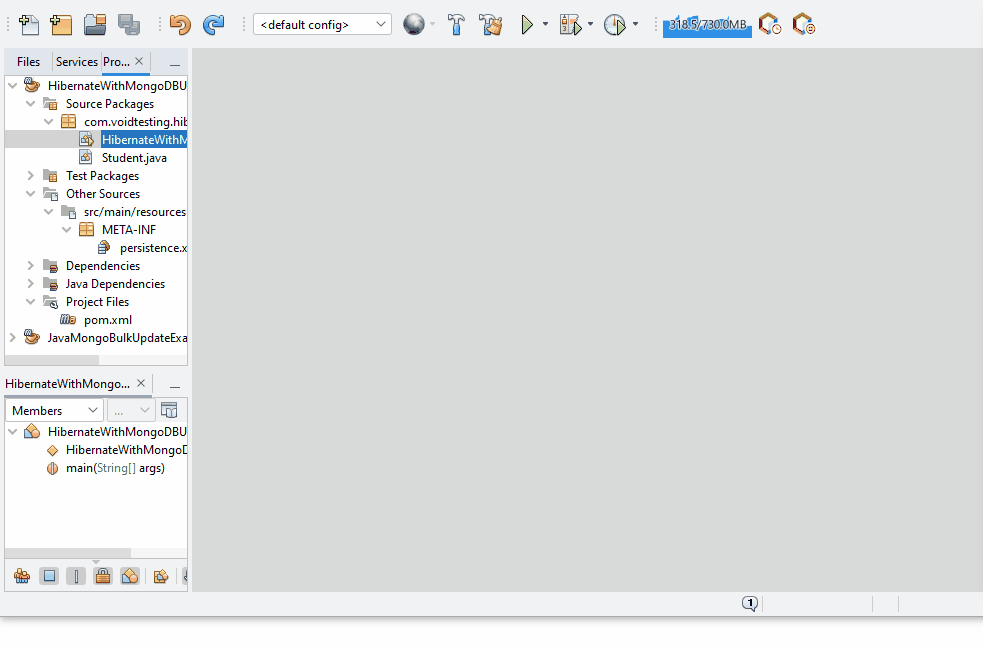Expand the JavaMongoBulkUpdateExa project node
The image size is (983, 649).
(x=13, y=337)
